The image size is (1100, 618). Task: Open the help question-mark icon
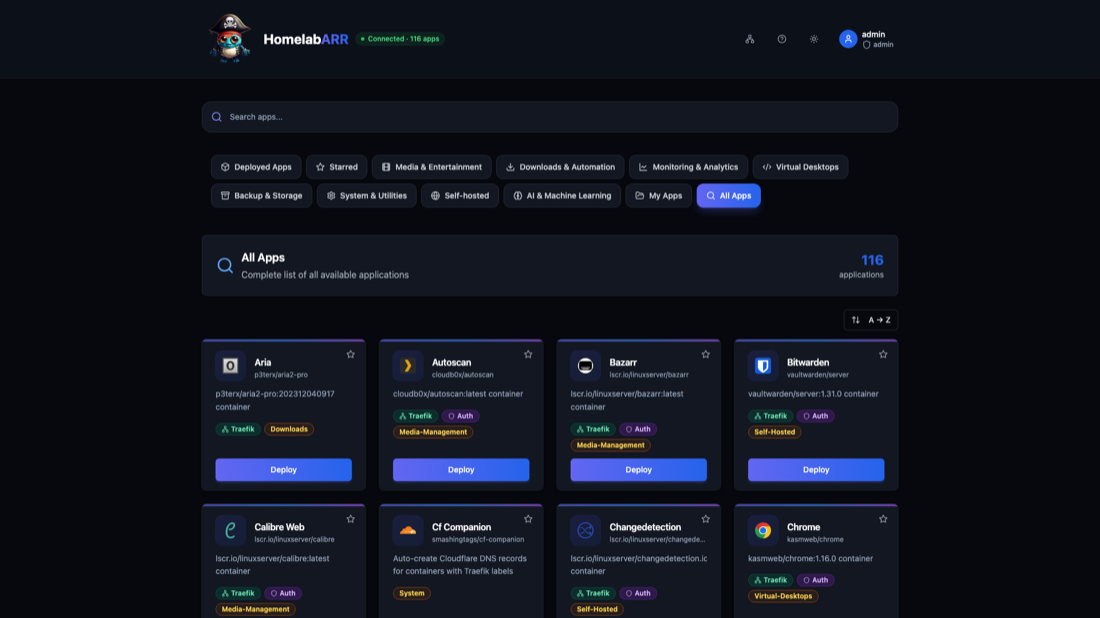782,39
